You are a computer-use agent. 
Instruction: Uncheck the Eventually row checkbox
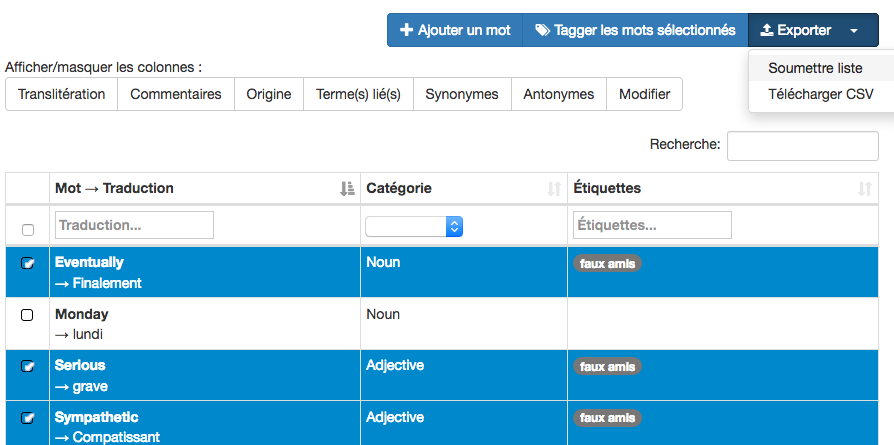tap(28, 263)
